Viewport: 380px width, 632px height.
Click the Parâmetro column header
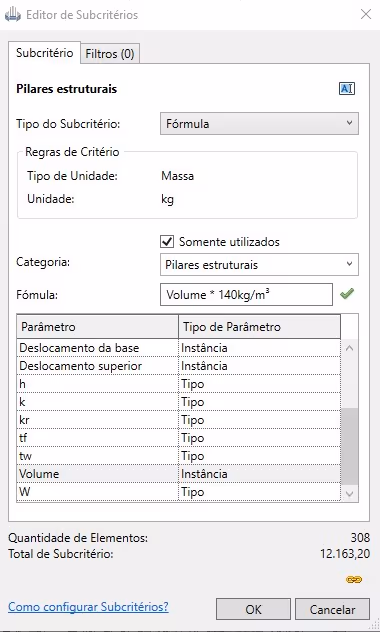(x=98, y=326)
